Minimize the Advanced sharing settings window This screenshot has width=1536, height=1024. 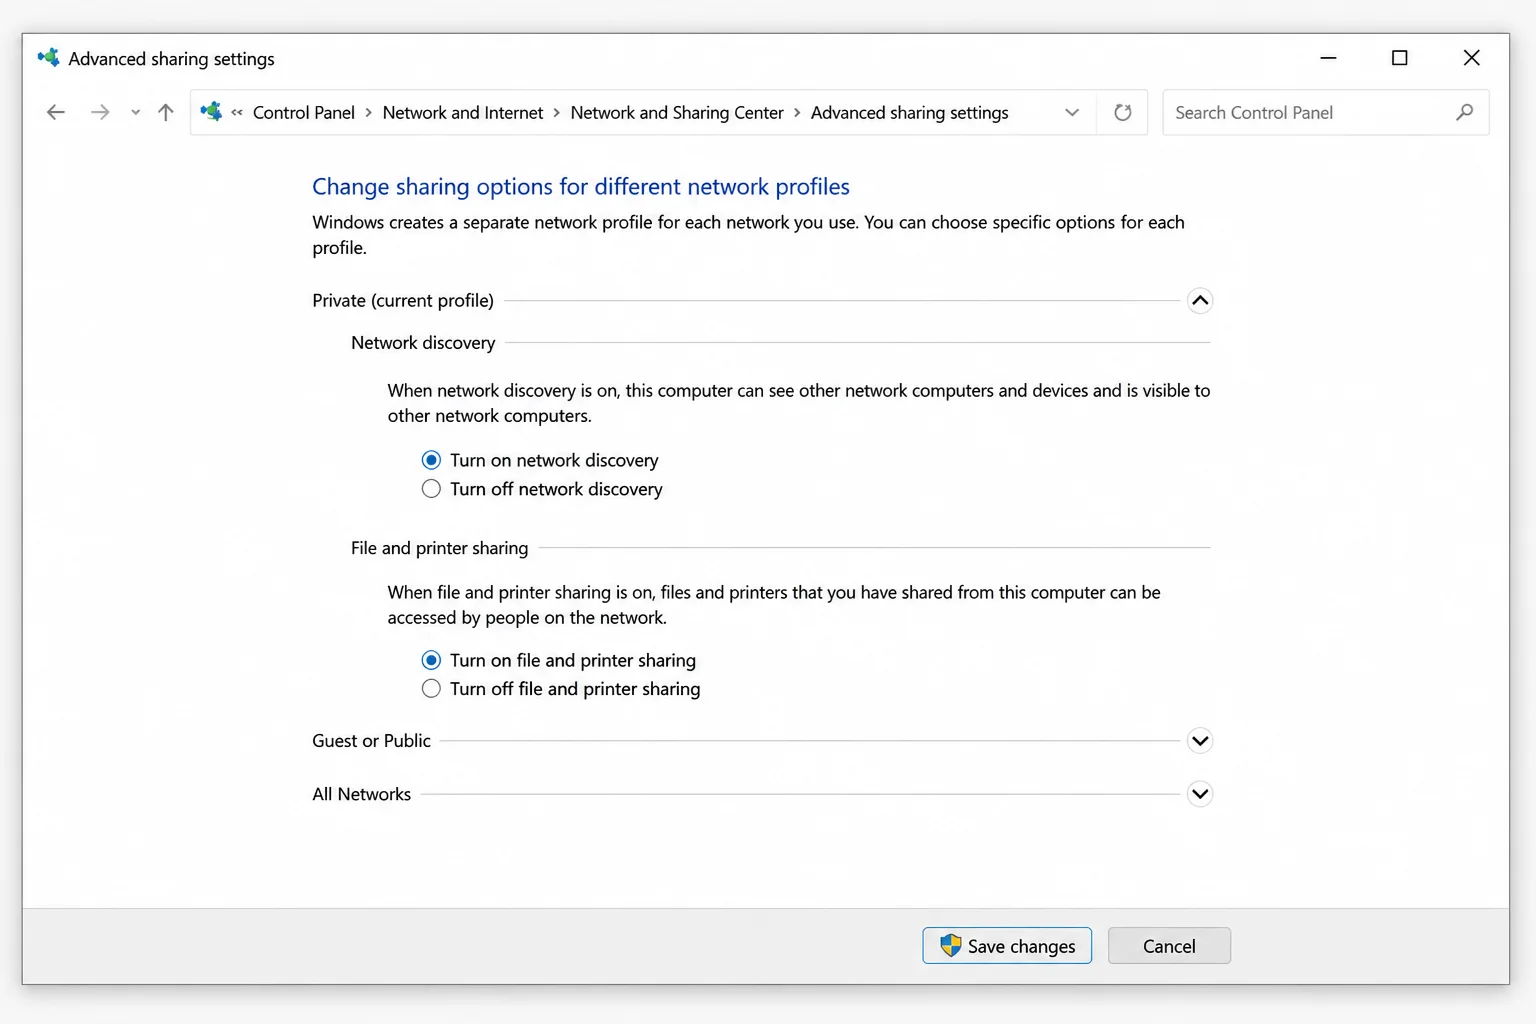(1328, 58)
